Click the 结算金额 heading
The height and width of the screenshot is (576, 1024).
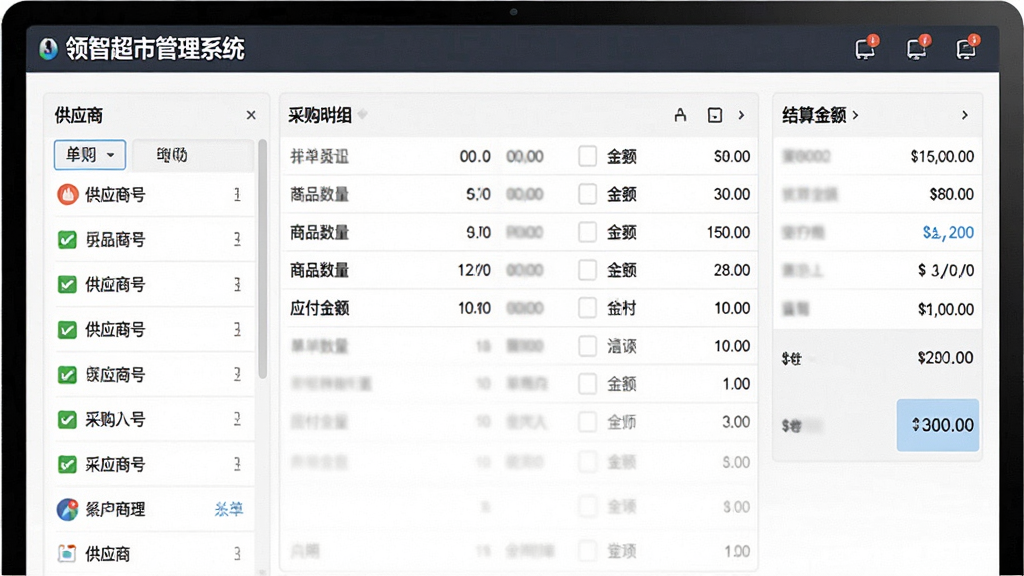(814, 116)
